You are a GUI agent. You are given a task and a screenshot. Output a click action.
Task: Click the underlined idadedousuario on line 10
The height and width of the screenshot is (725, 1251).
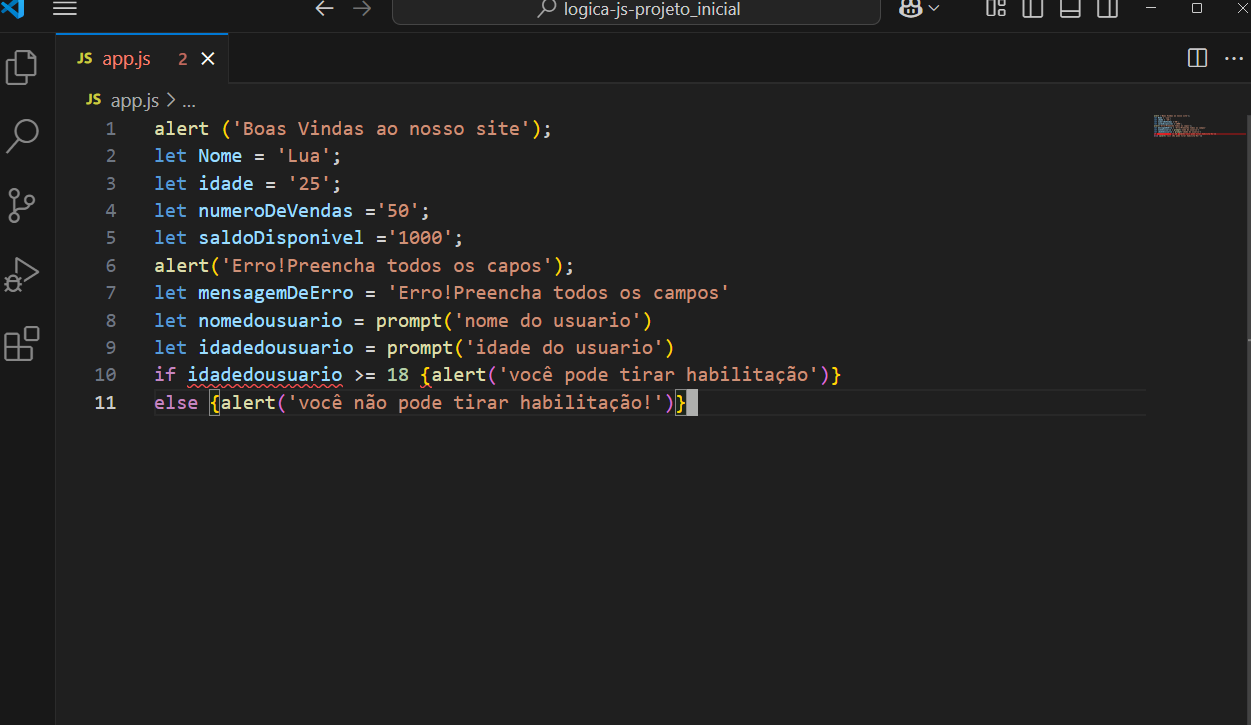(264, 375)
